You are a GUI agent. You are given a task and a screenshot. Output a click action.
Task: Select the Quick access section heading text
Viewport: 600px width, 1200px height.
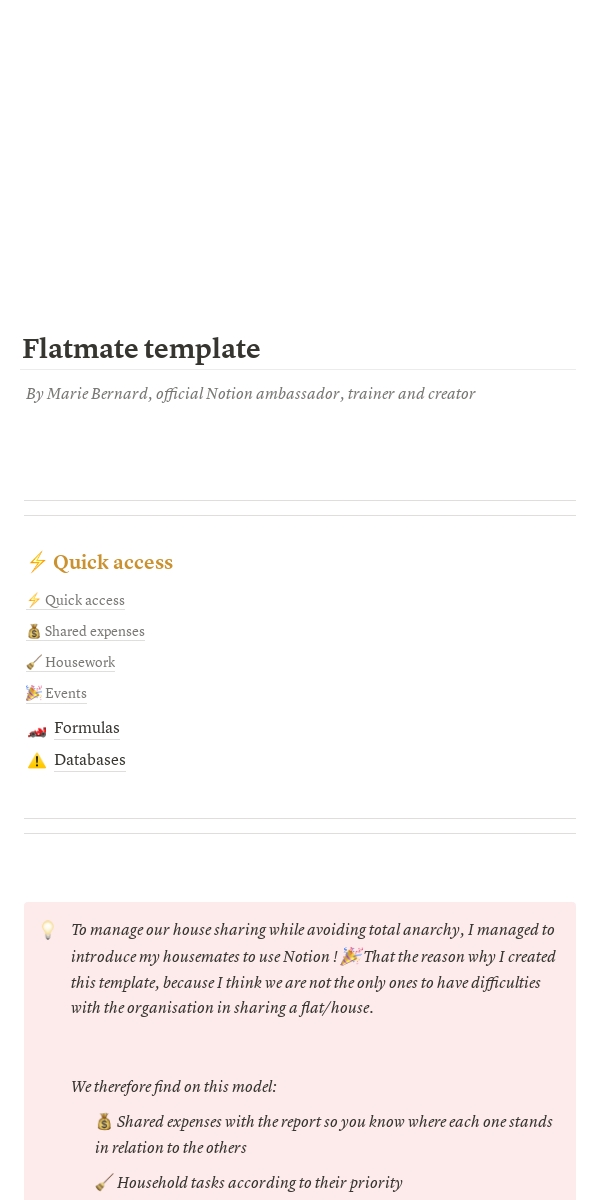[113, 562]
